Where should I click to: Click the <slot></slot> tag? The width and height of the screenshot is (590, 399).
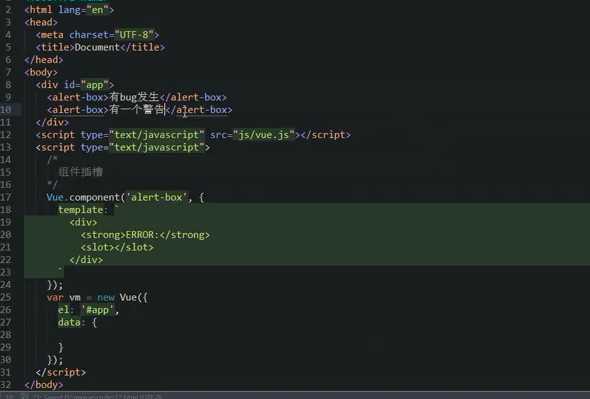click(x=117, y=247)
